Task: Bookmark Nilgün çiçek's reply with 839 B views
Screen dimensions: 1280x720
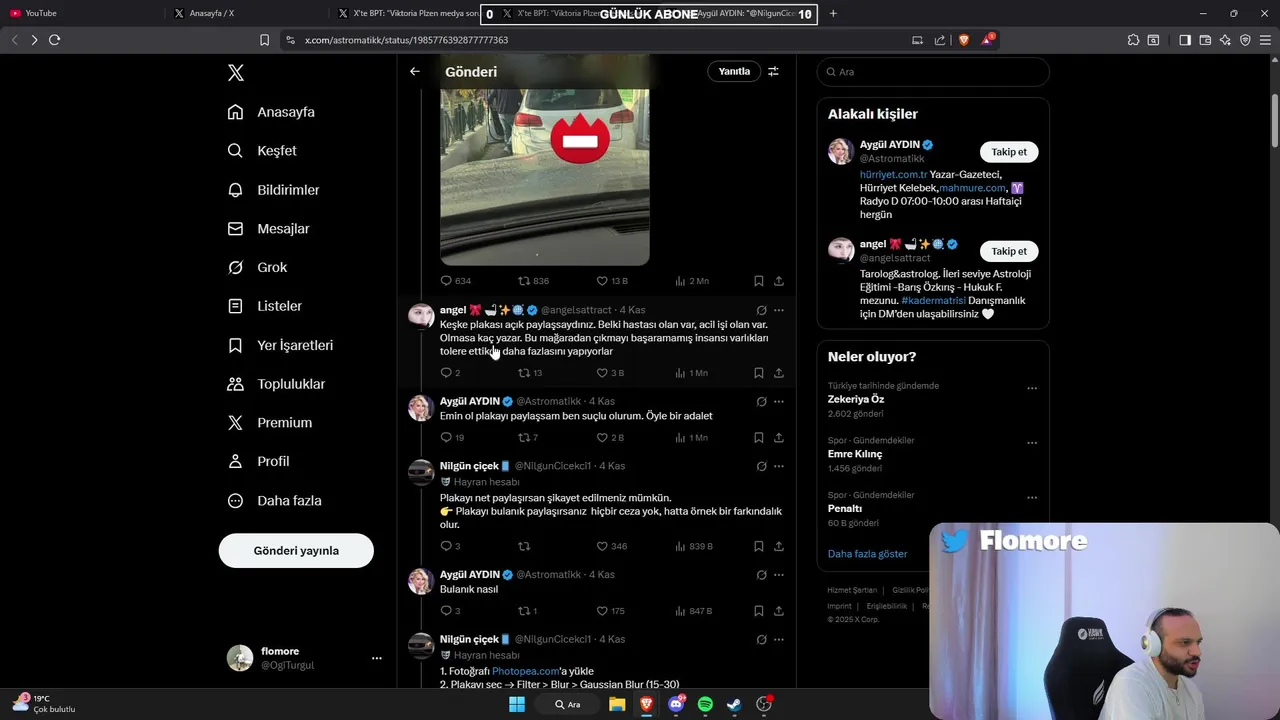Action: tap(759, 546)
